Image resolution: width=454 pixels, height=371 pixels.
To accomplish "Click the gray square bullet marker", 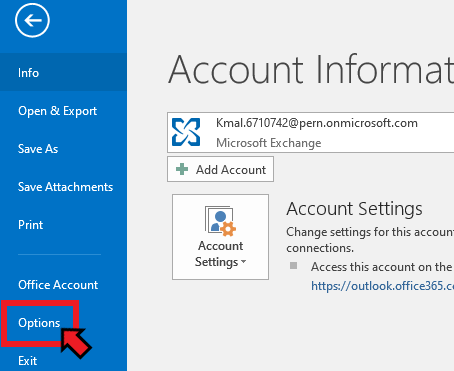I will click(x=294, y=266).
